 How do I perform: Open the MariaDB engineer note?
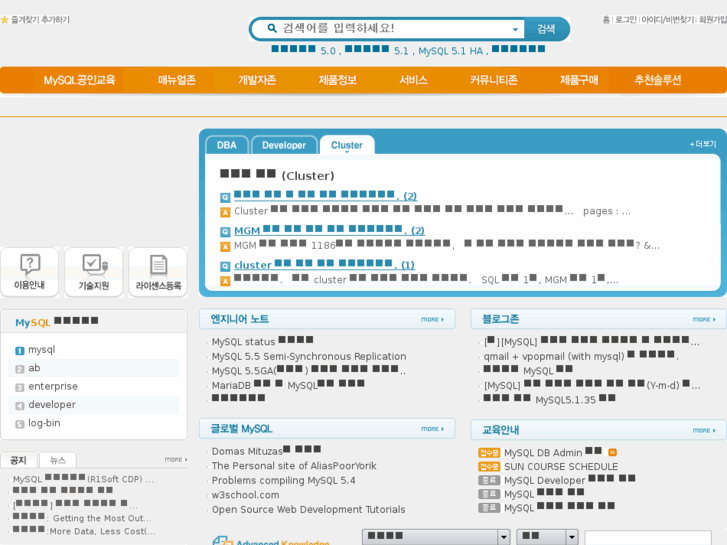[288, 385]
